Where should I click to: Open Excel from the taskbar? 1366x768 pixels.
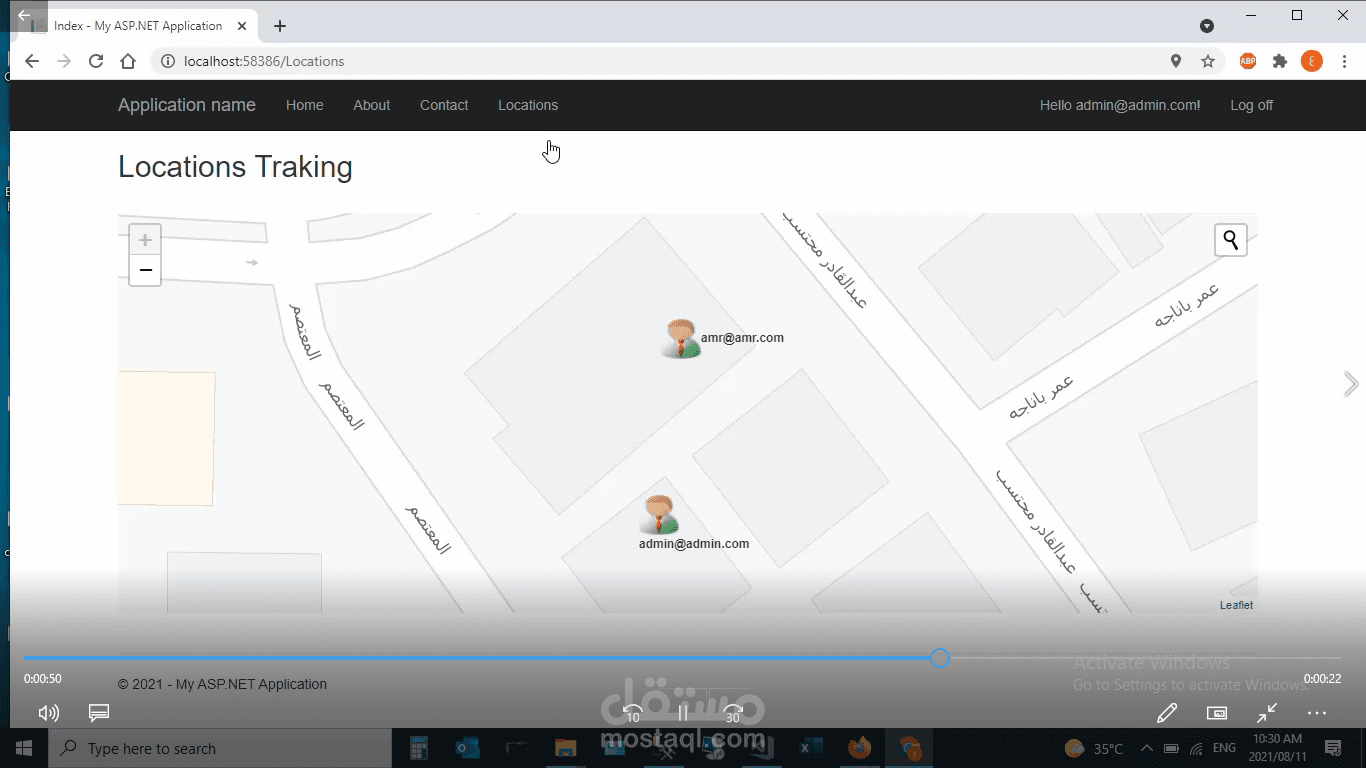810,748
